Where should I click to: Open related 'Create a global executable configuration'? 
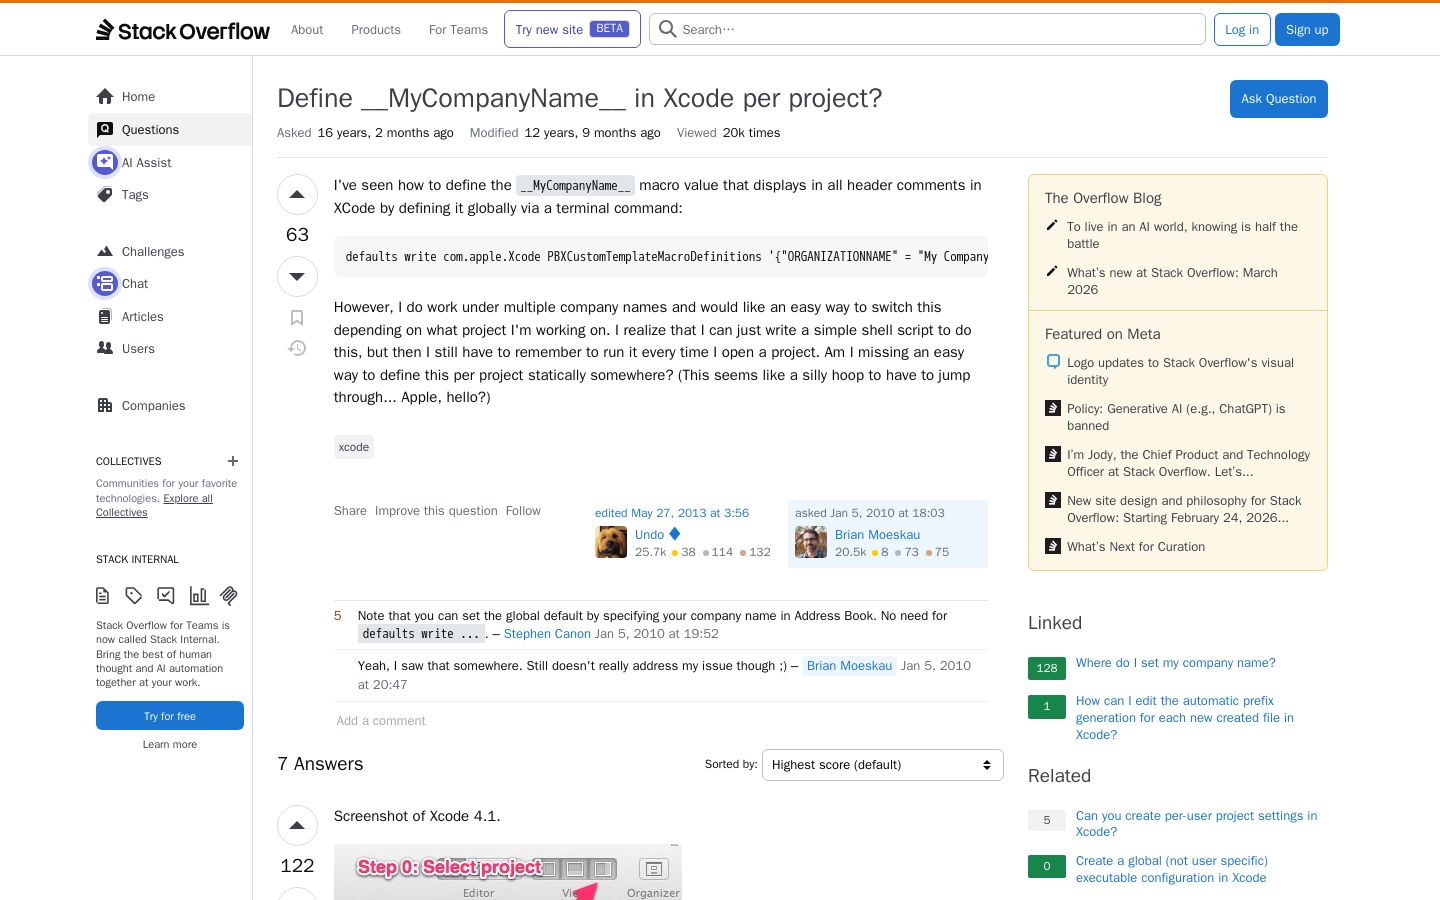pos(1172,869)
